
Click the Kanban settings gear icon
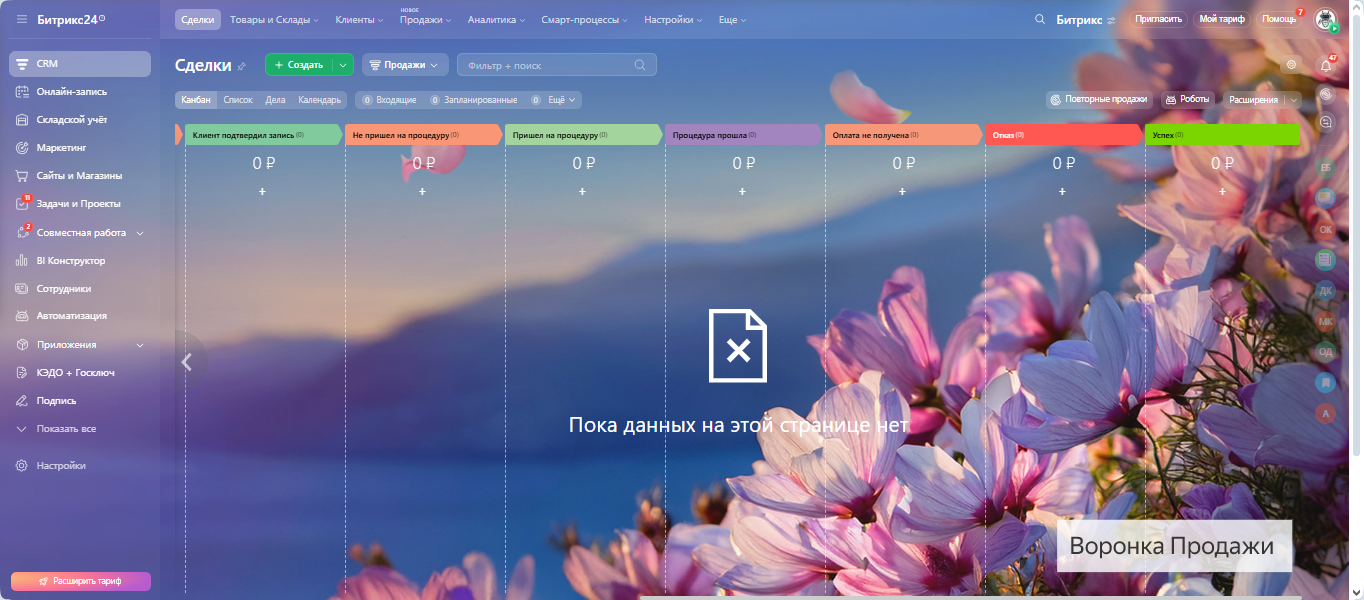point(1292,65)
